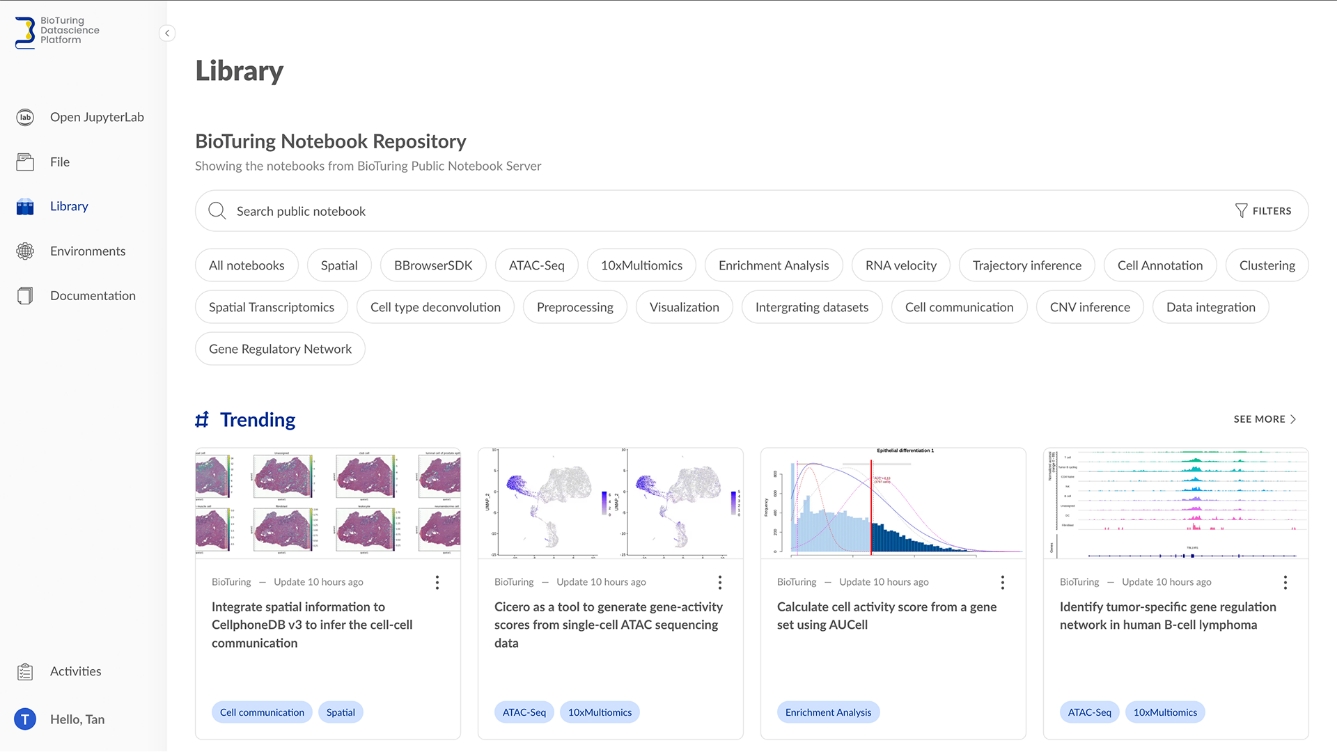Click the BioTuring Datascience Platform logo
Screen dimensions: 1337x752
tap(55, 33)
